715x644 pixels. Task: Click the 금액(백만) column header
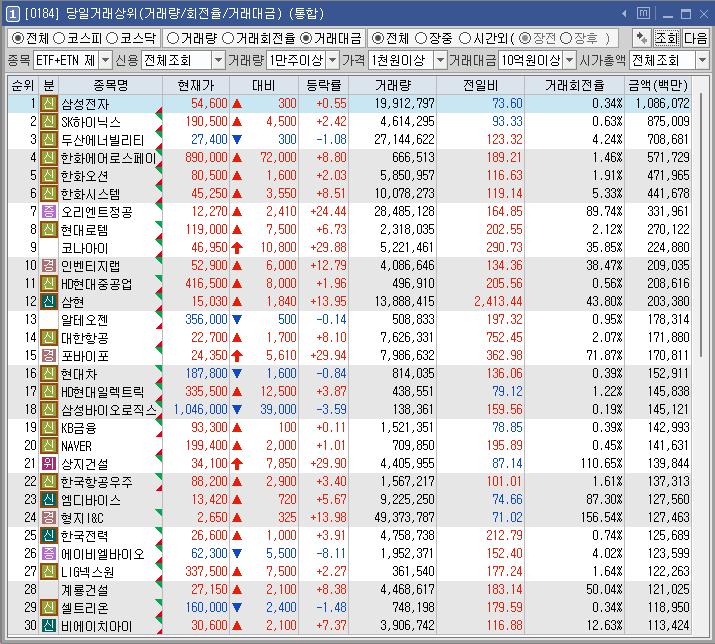[658, 85]
